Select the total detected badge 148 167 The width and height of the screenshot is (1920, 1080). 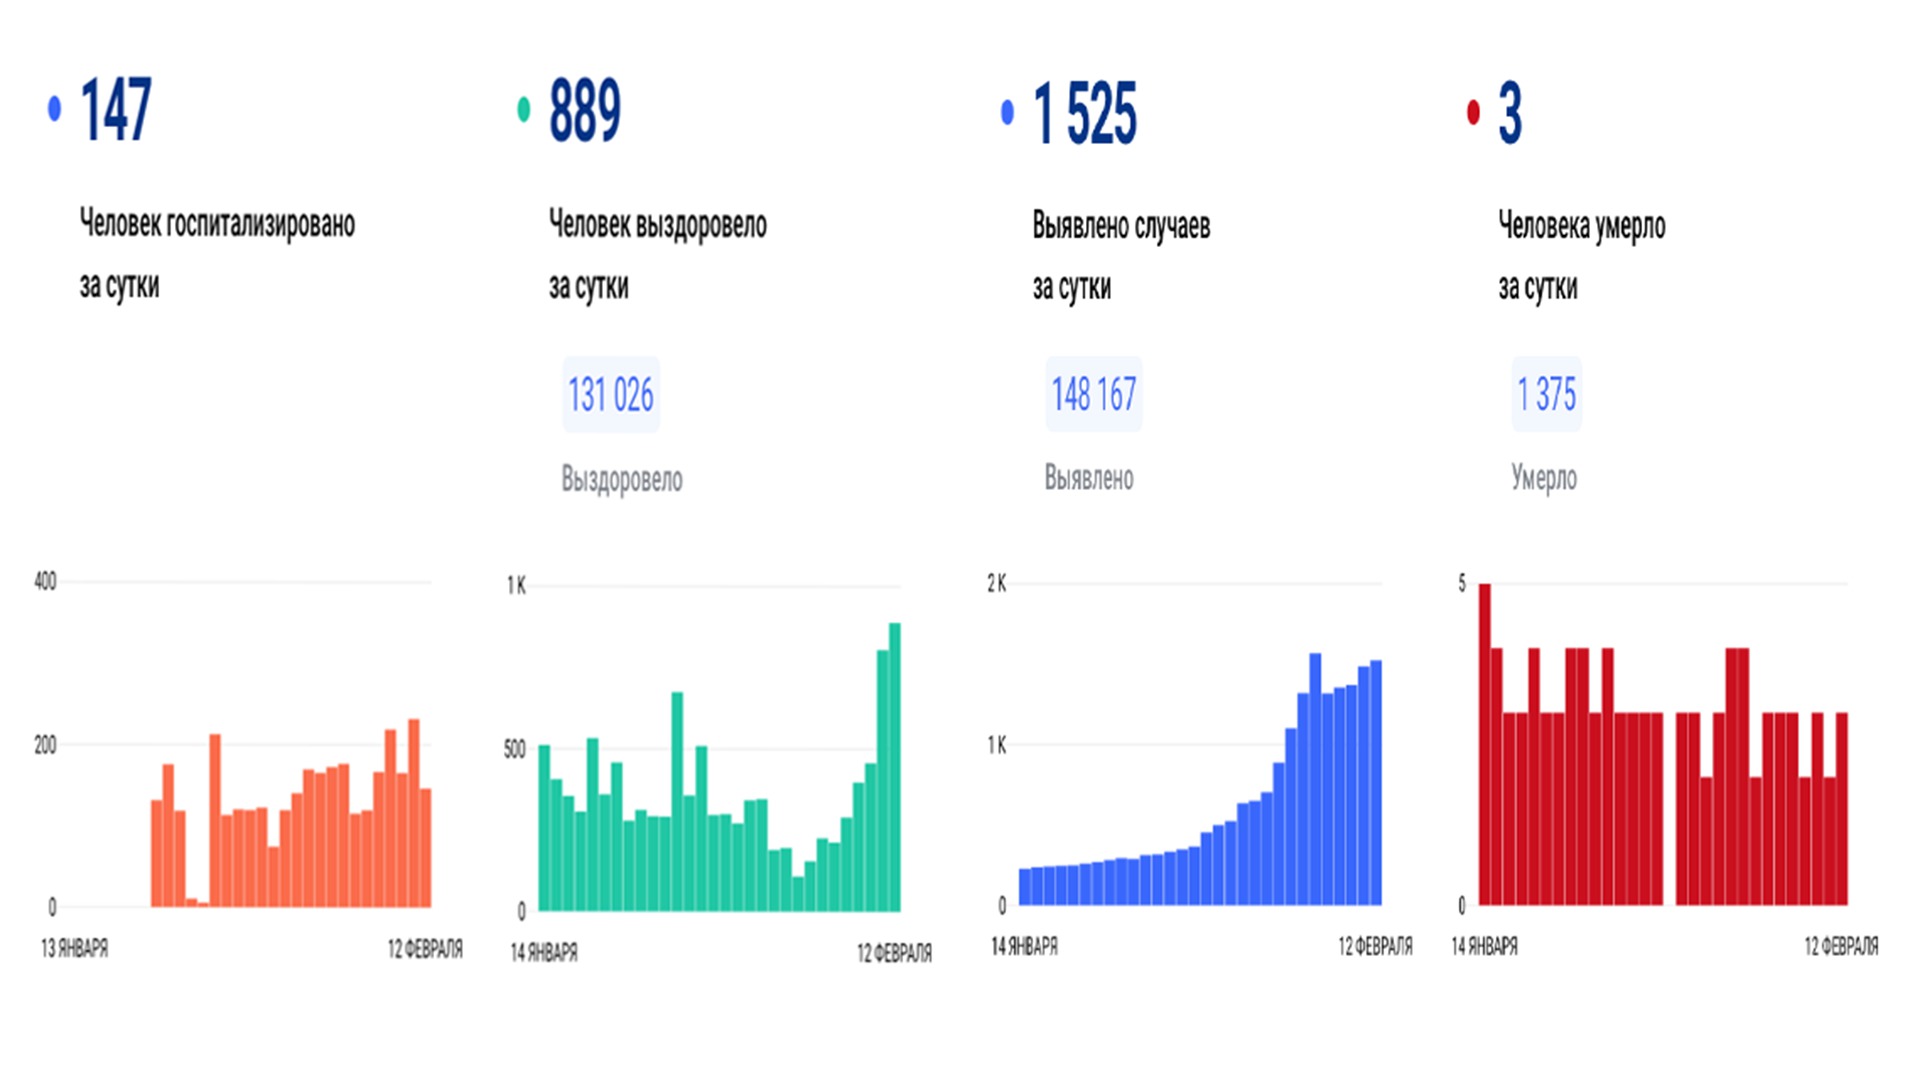point(1094,394)
